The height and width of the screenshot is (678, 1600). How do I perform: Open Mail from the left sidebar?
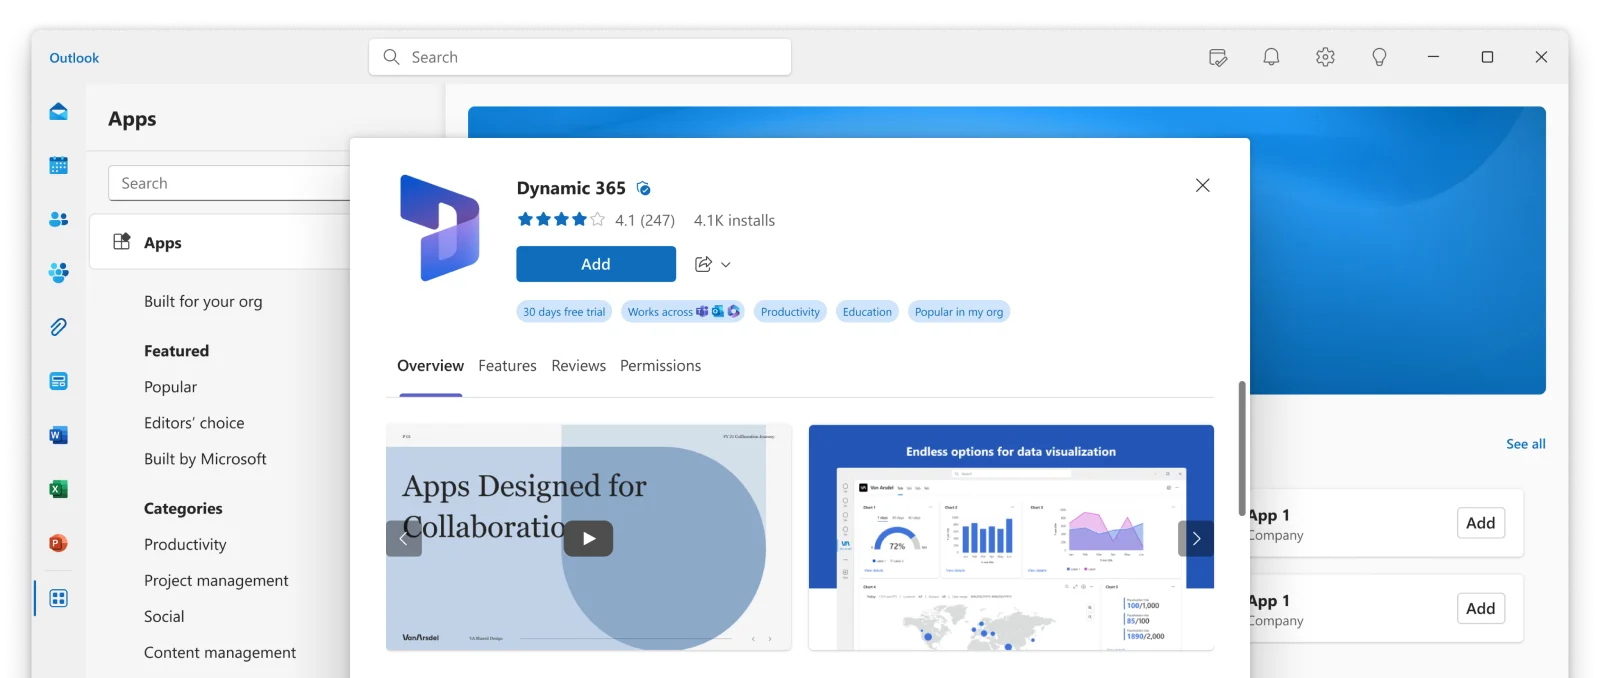(58, 111)
